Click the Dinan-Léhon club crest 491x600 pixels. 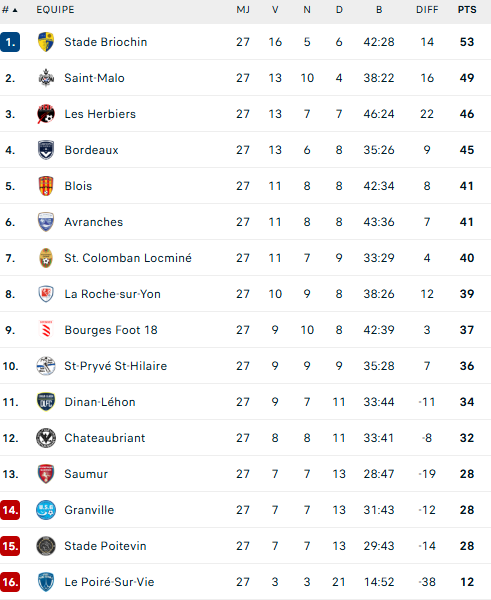tap(46, 402)
